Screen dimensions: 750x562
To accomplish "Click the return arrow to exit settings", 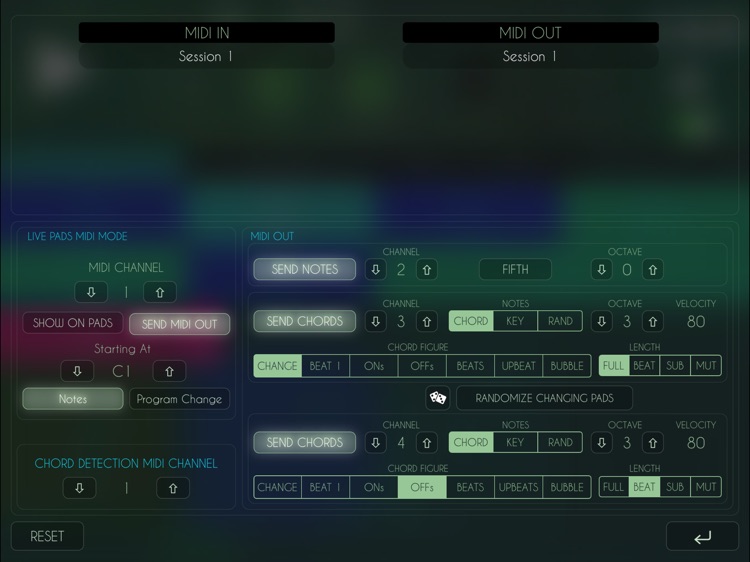I will [702, 537].
